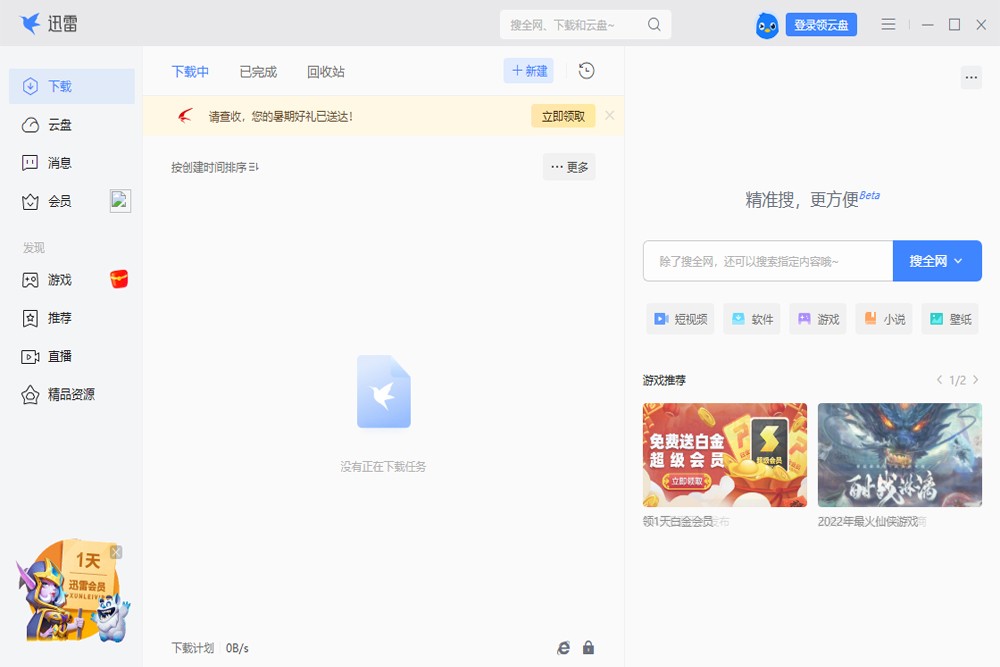Click the lock icon in status bar

(x=588, y=648)
